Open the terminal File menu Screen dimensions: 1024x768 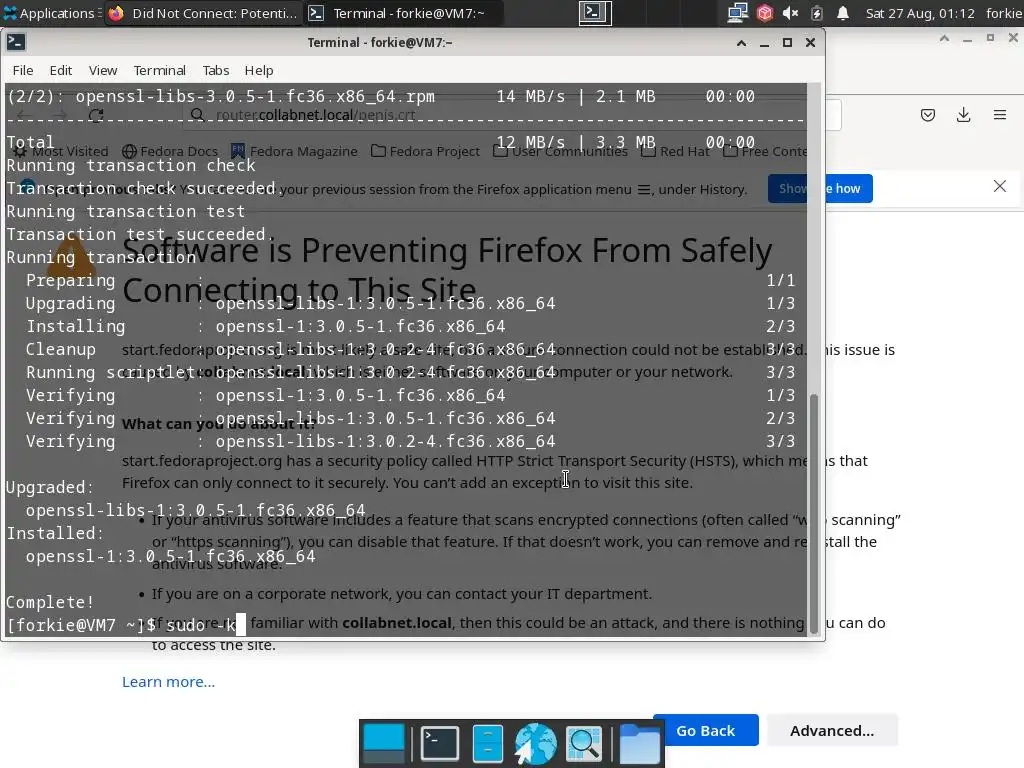23,71
